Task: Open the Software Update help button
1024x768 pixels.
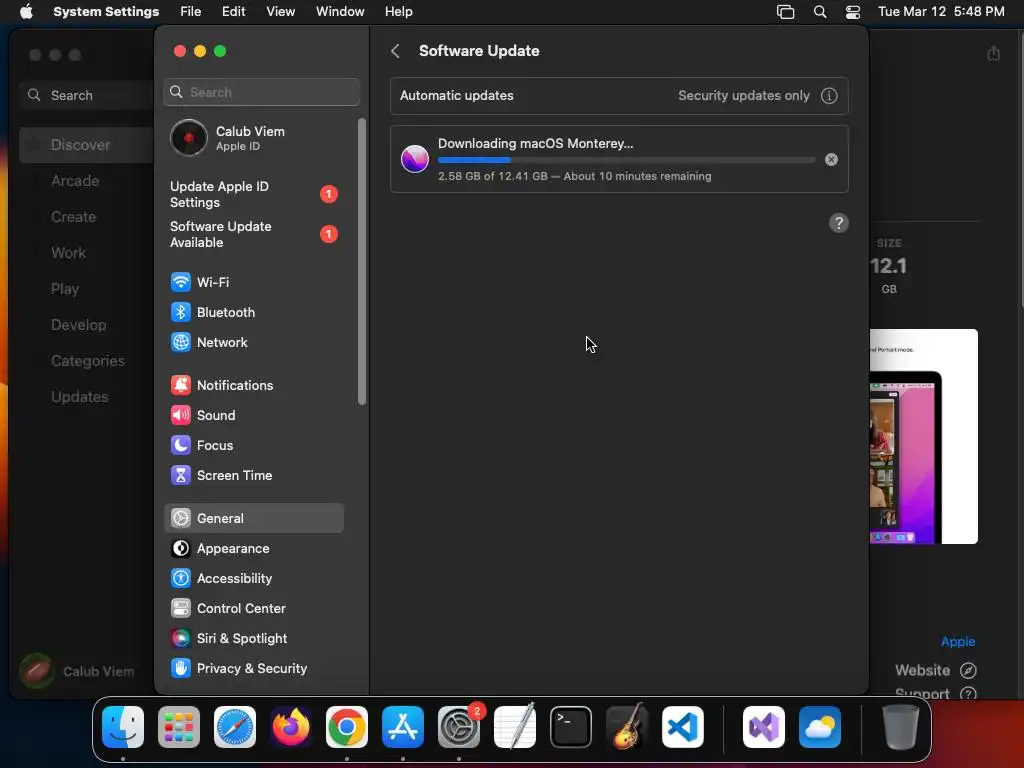Action: point(839,223)
